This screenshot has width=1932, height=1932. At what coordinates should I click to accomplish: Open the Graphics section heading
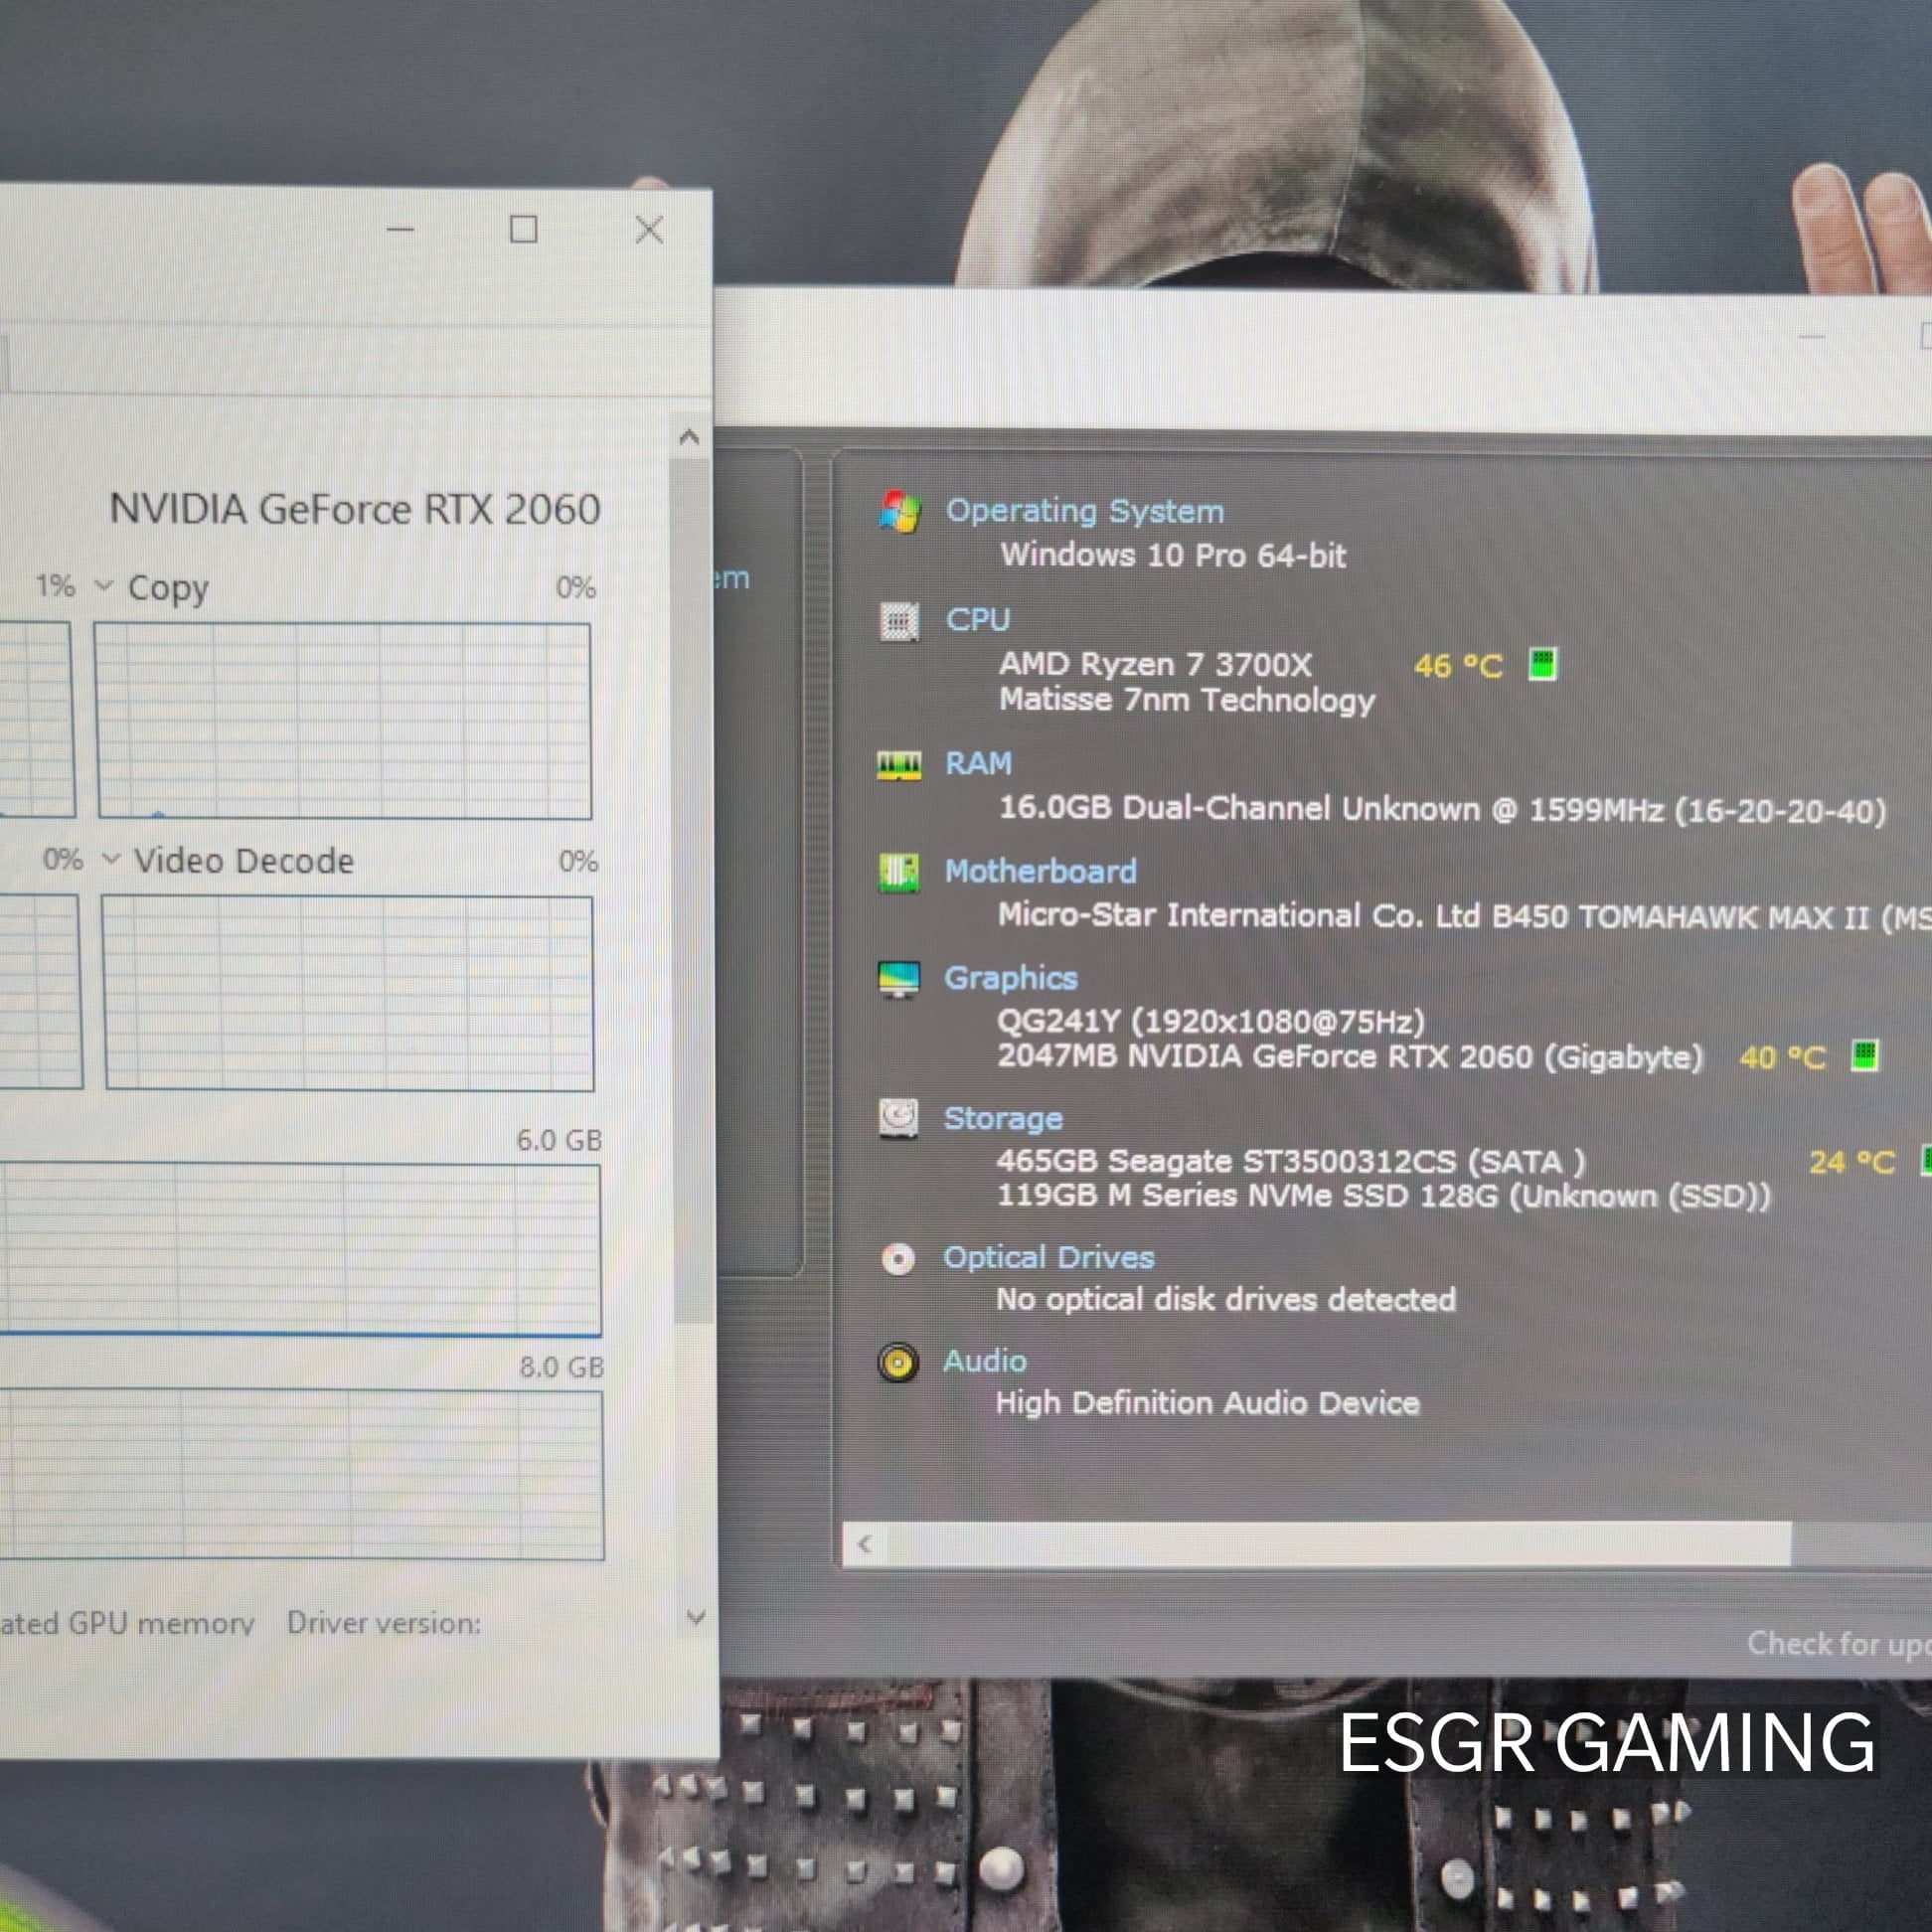point(1011,977)
